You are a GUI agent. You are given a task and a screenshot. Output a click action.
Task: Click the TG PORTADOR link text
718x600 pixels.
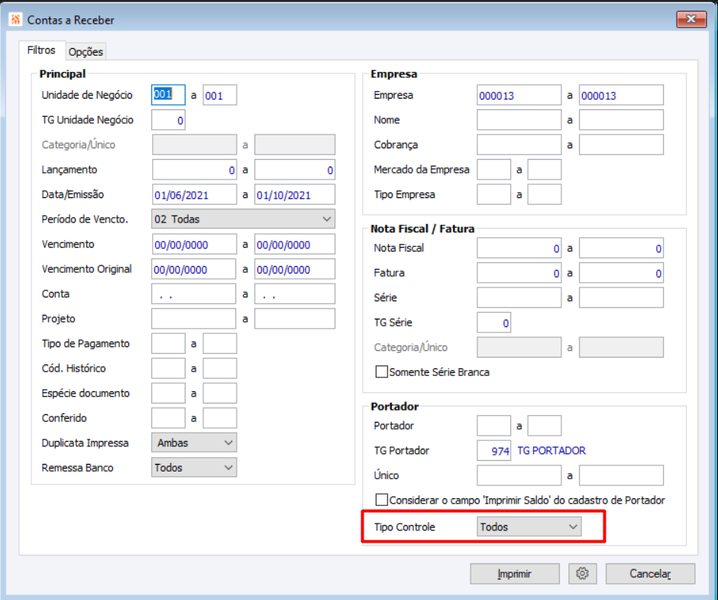(551, 451)
